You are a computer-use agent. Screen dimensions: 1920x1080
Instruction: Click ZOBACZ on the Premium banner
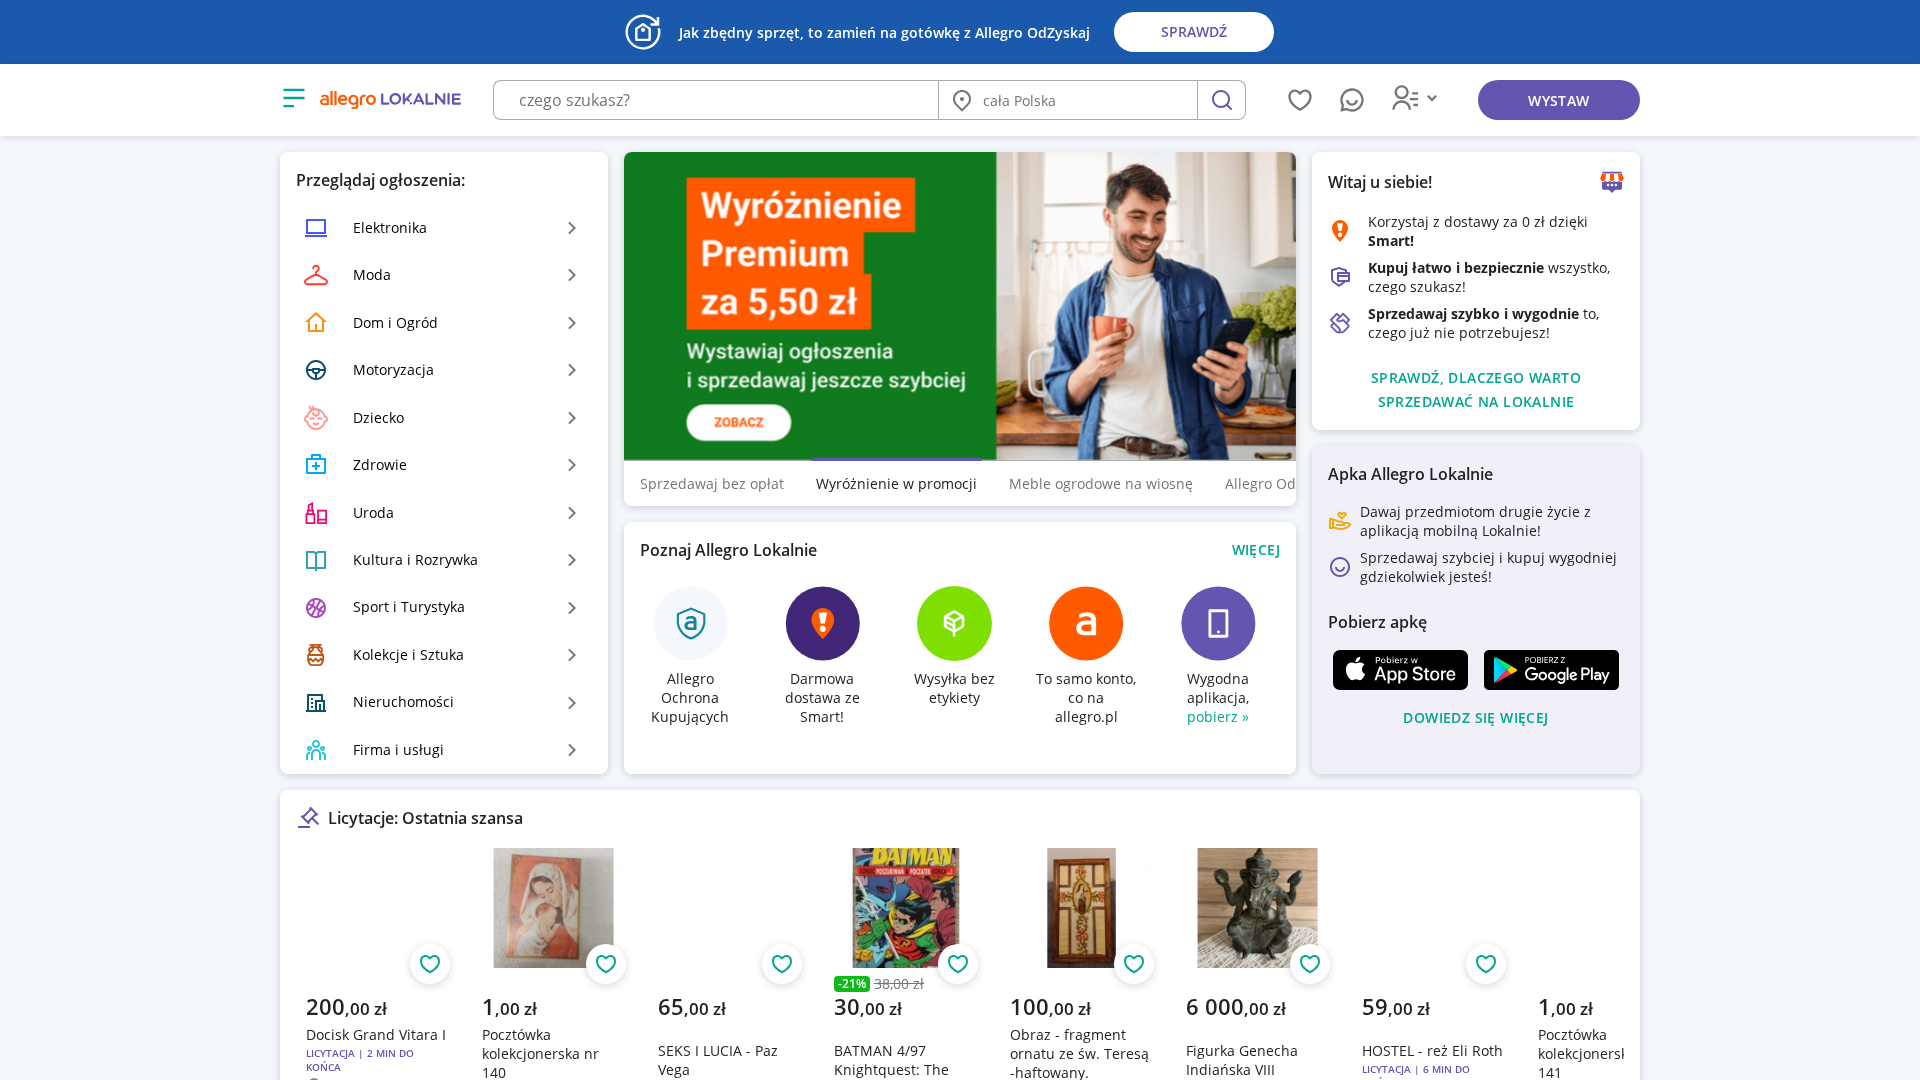point(739,422)
